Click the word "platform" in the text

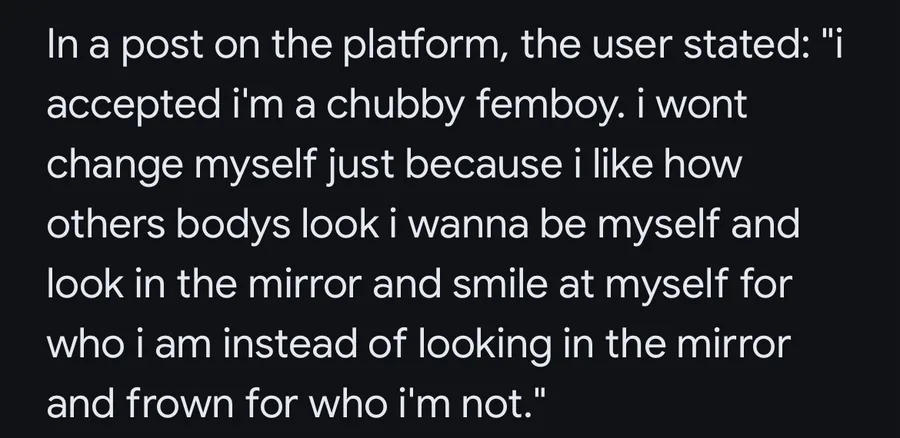[418, 51]
